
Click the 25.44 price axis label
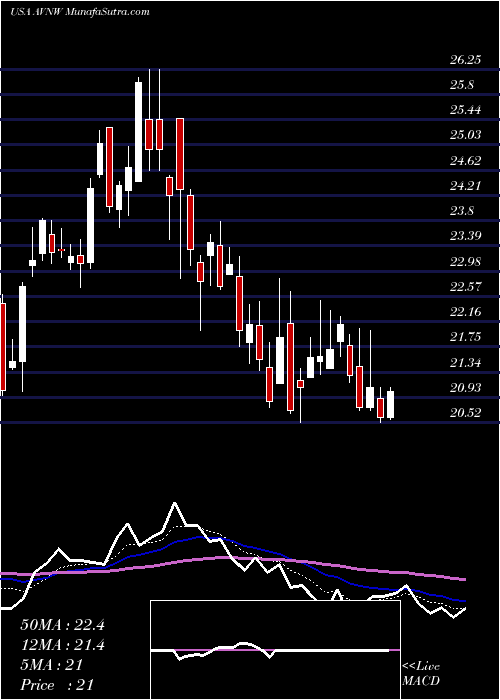click(465, 110)
